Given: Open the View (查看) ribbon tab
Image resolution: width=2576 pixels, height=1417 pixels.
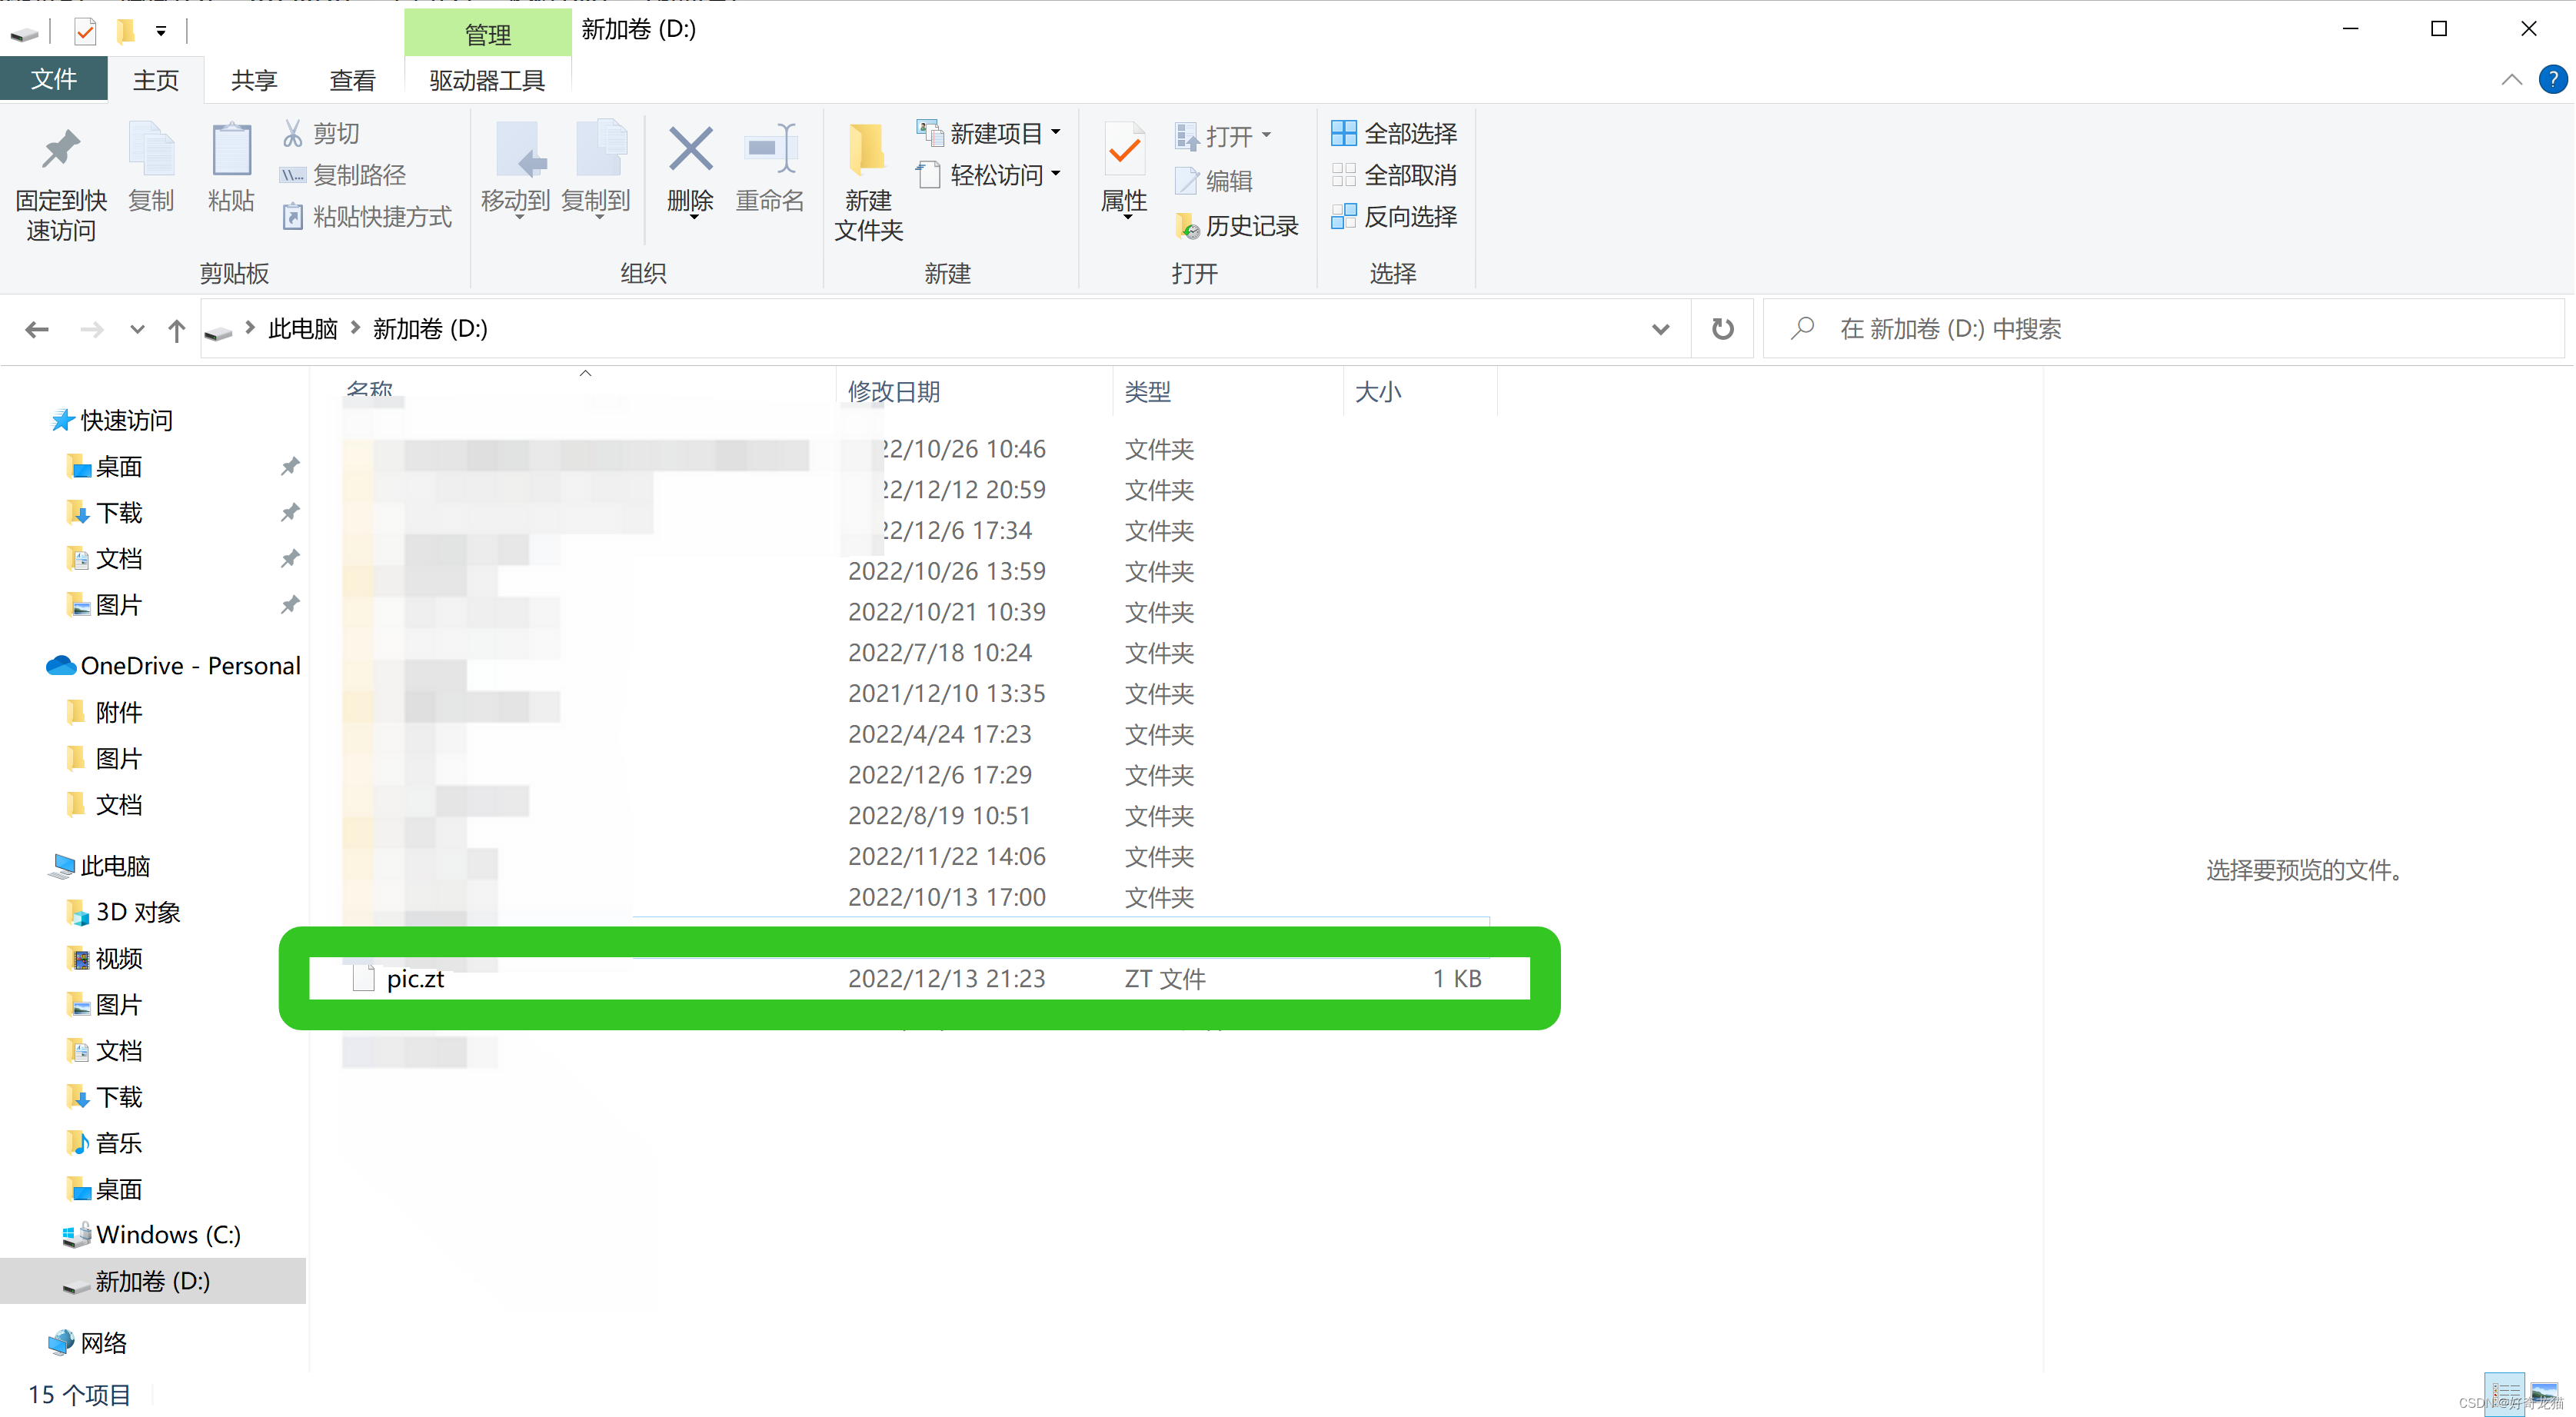Looking at the screenshot, I should pos(352,80).
